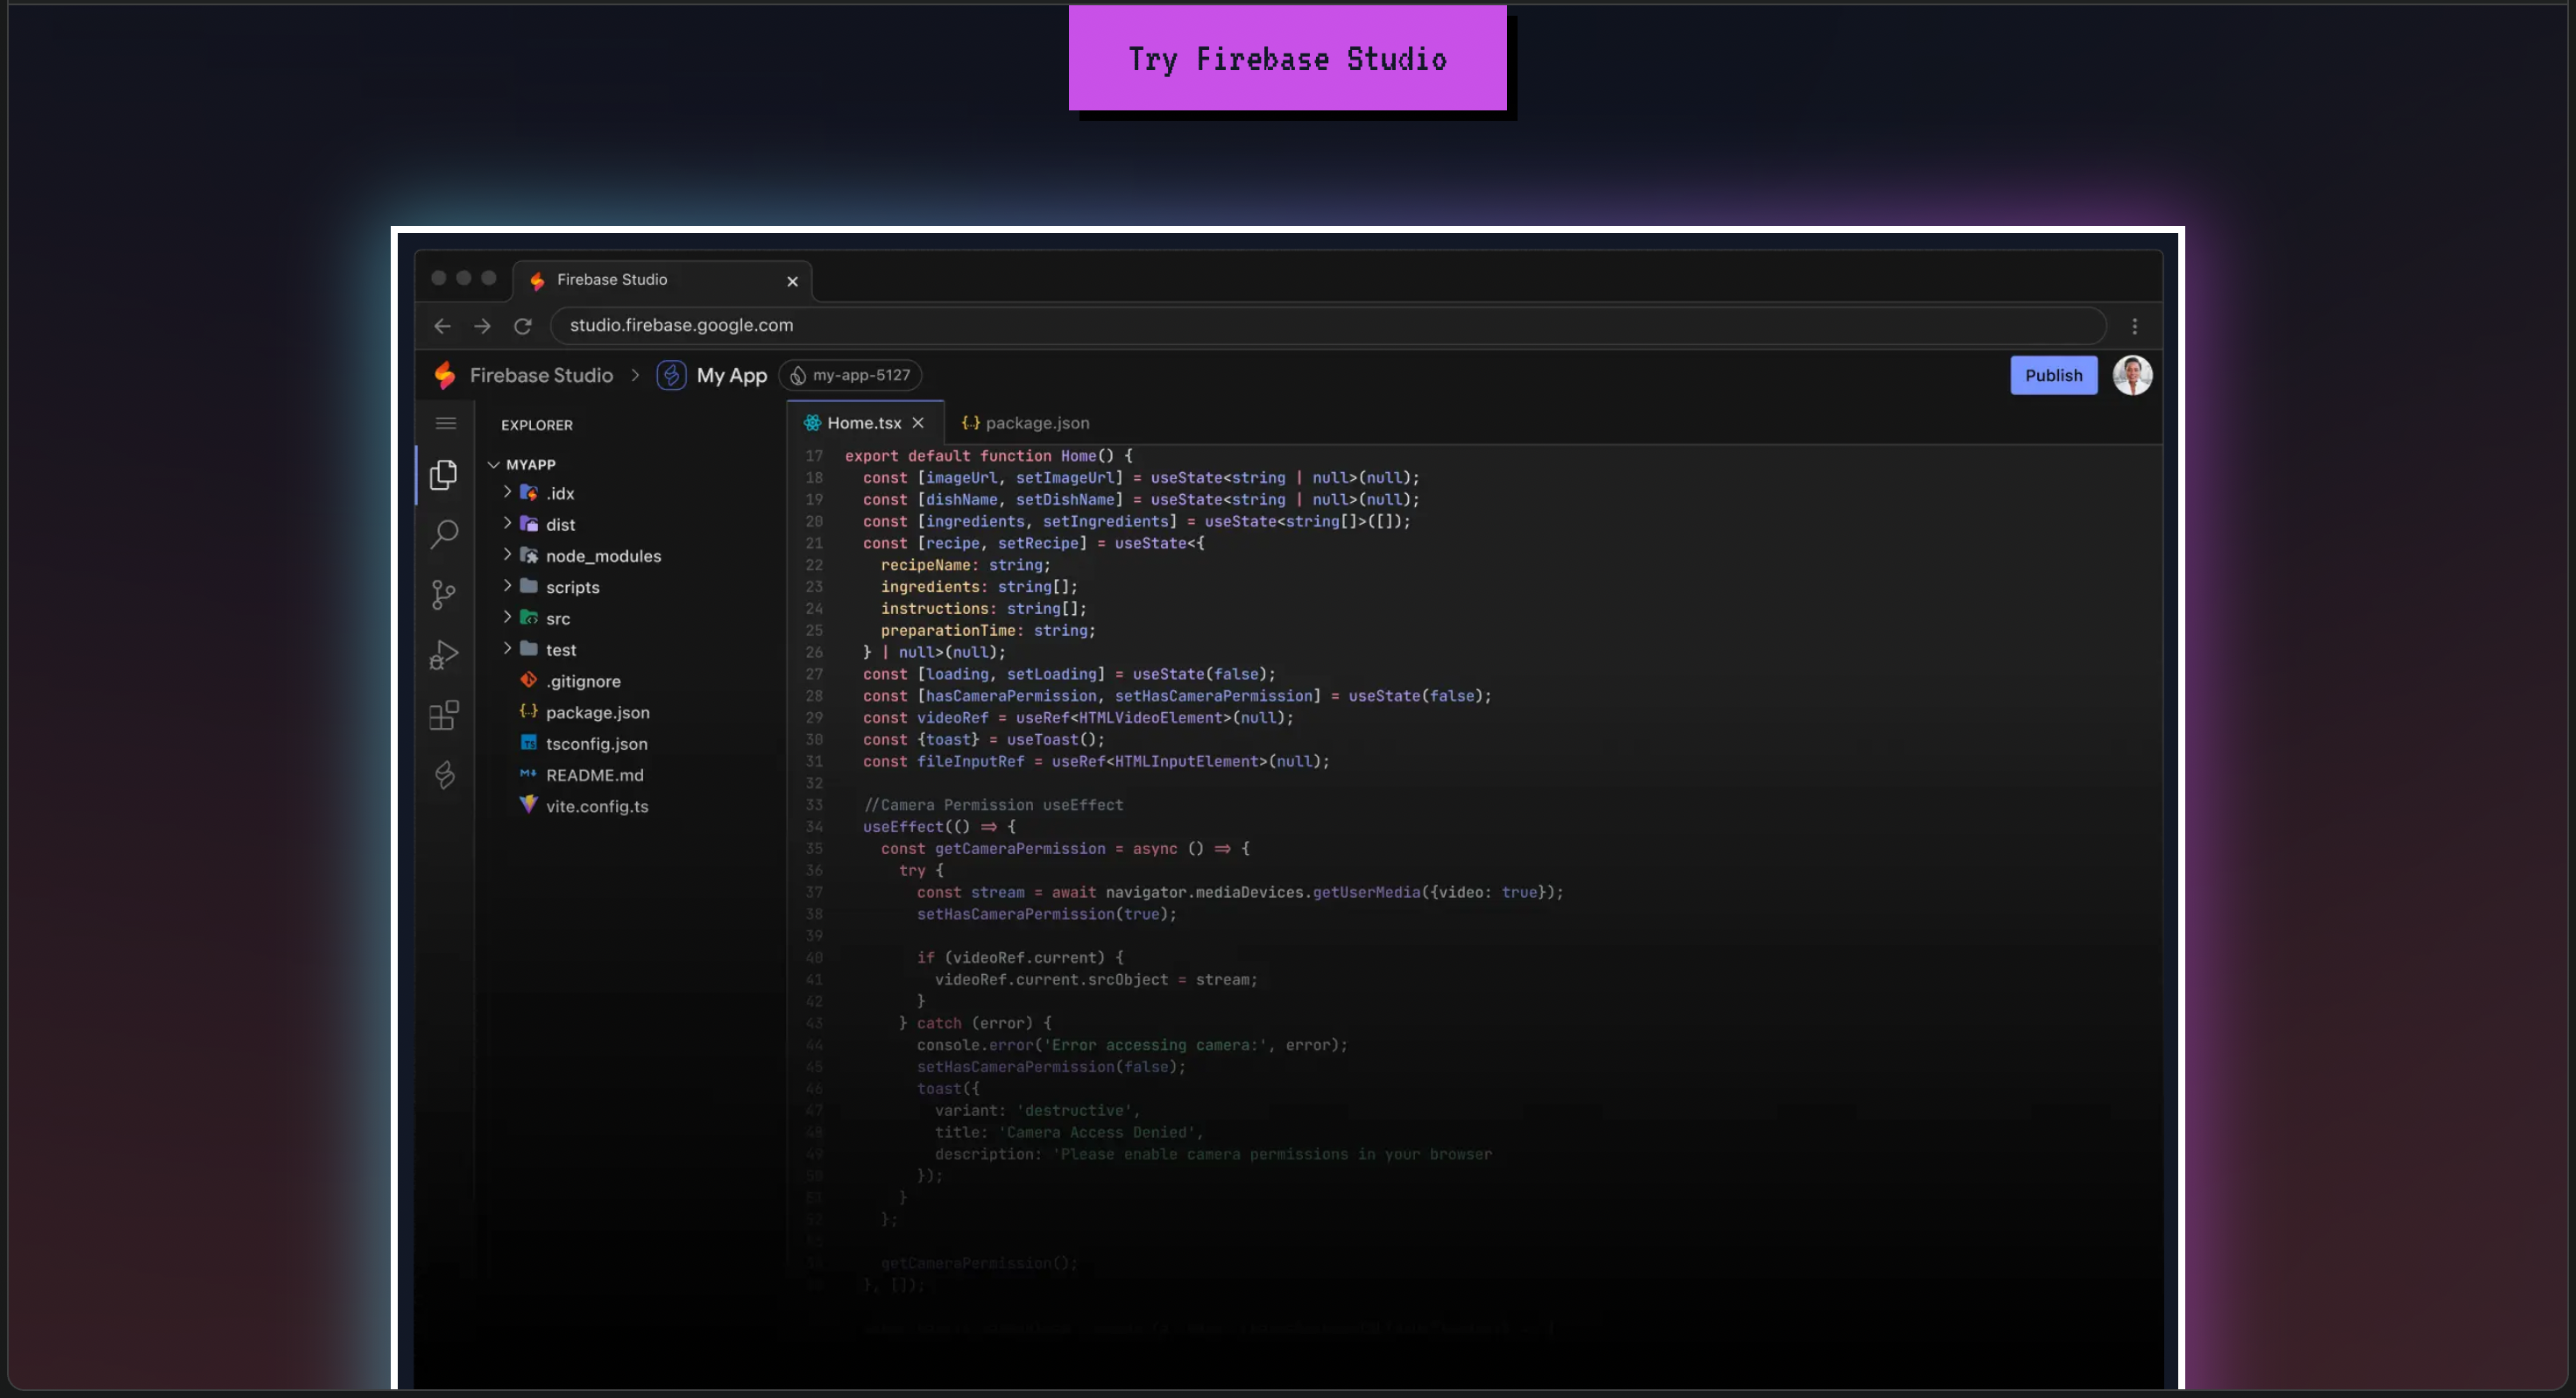Click the Try Firebase Studio button

pos(1287,59)
